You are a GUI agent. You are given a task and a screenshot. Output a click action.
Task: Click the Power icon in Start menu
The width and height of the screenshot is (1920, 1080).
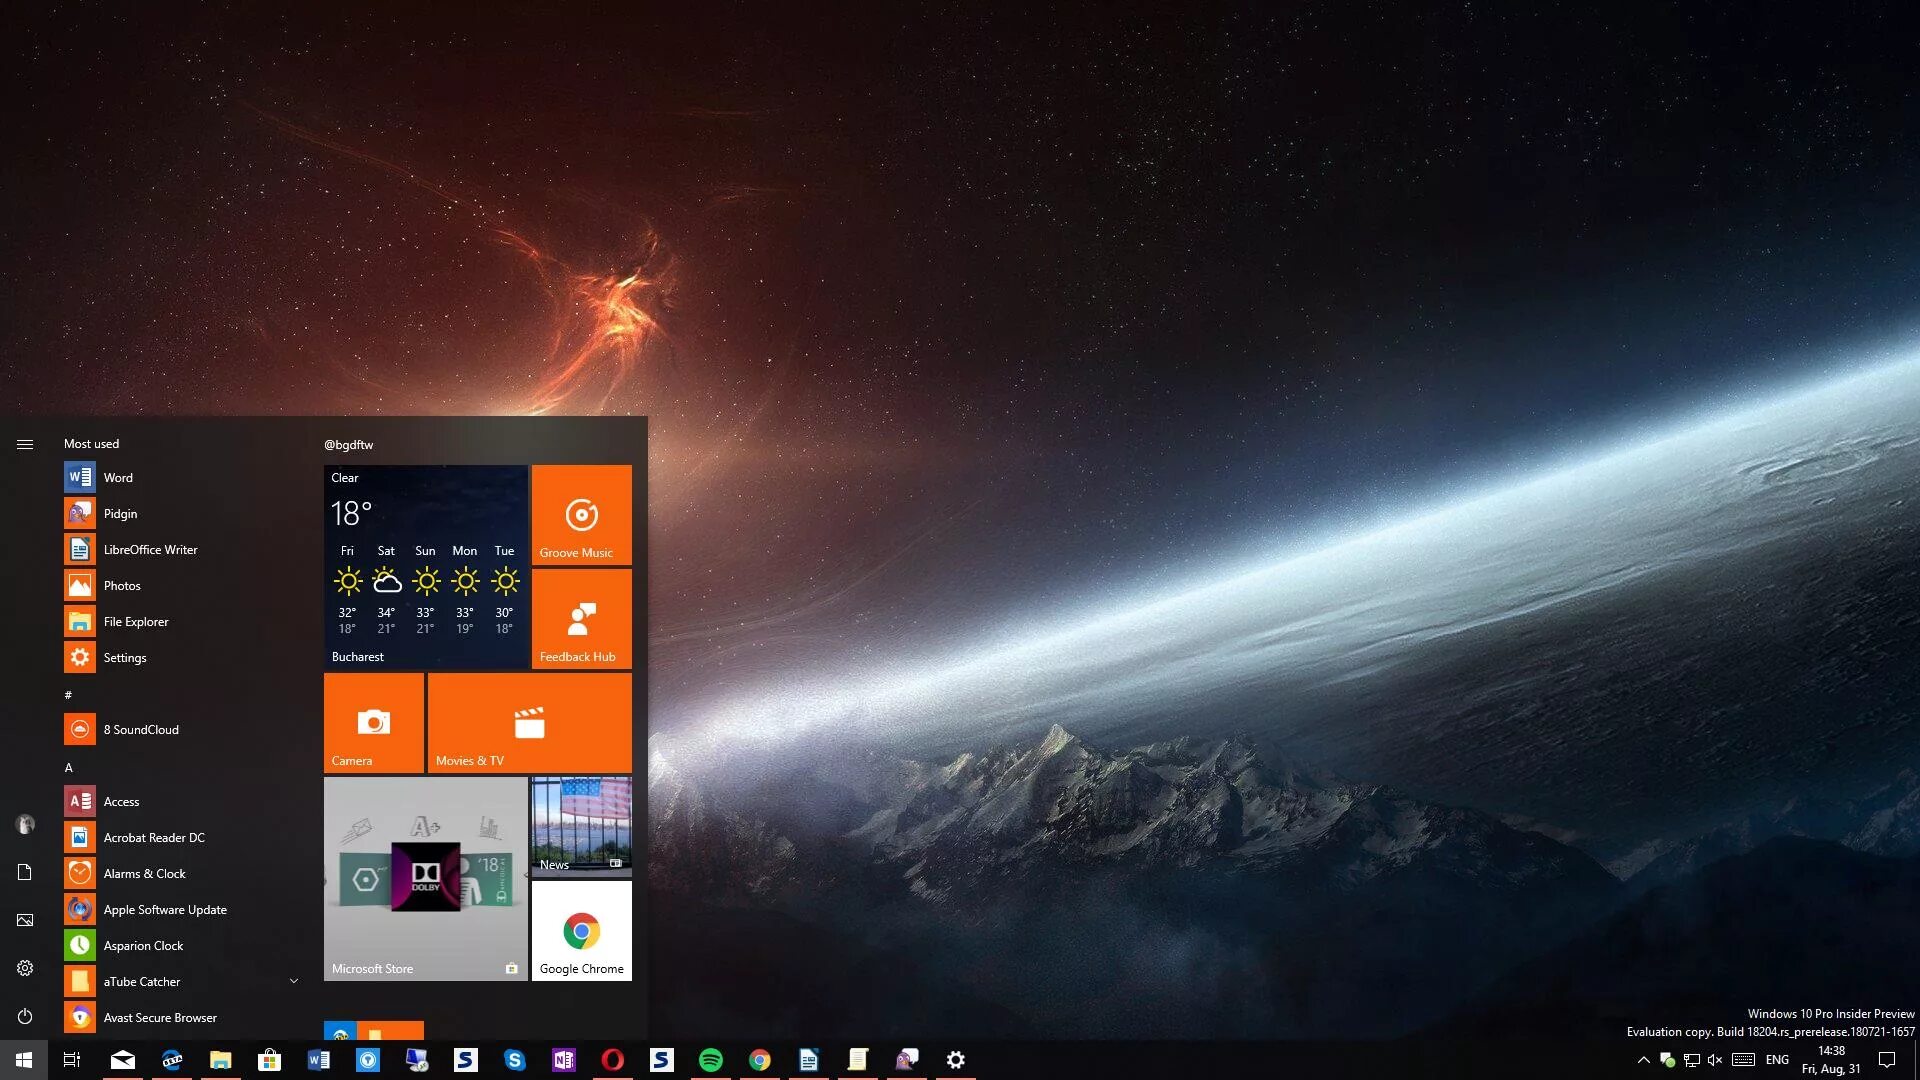click(x=25, y=1016)
